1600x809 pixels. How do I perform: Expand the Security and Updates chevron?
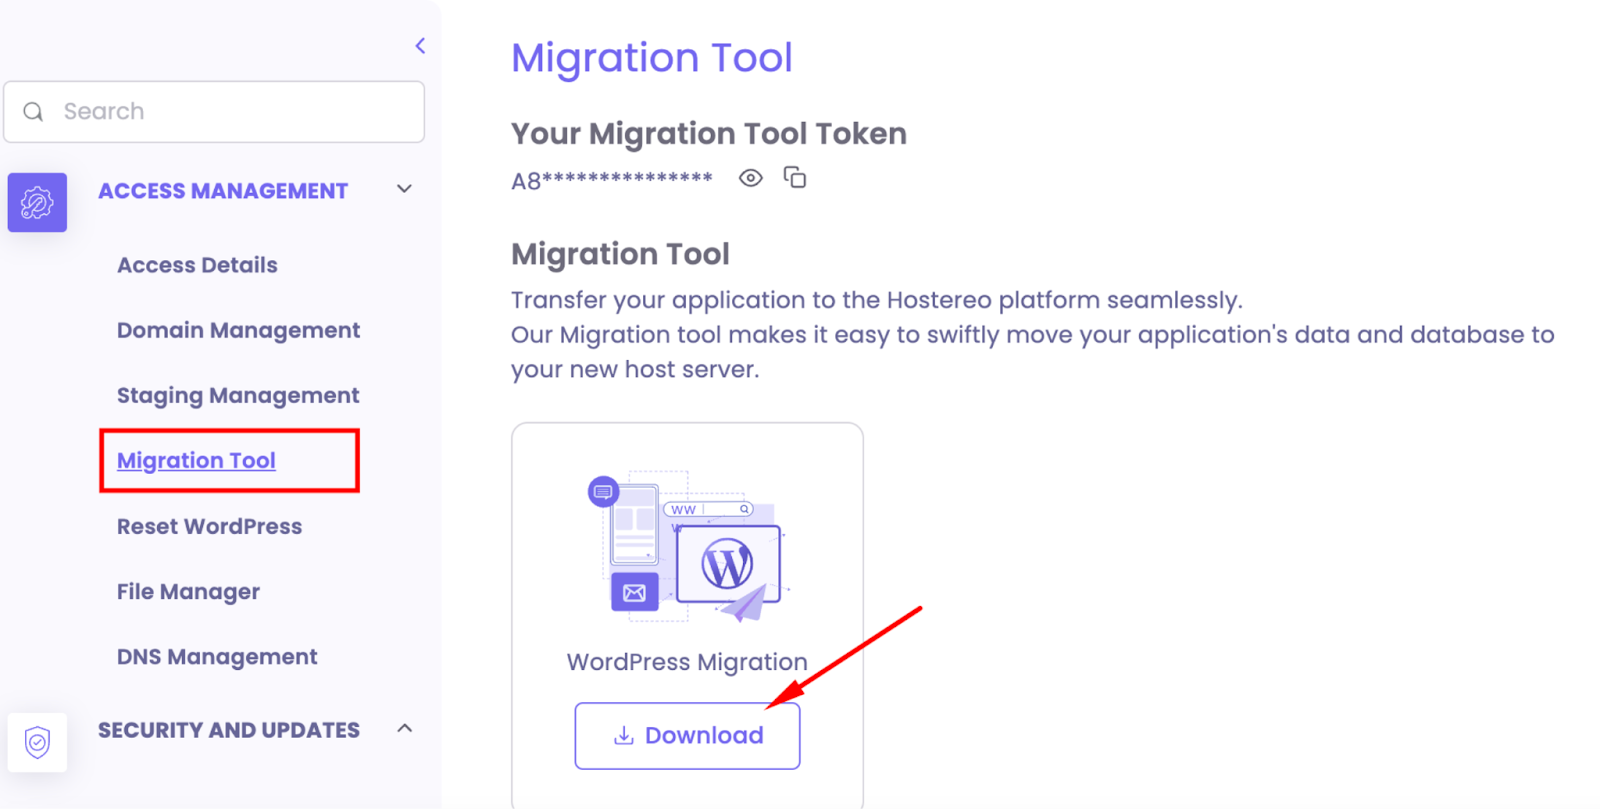[404, 728]
